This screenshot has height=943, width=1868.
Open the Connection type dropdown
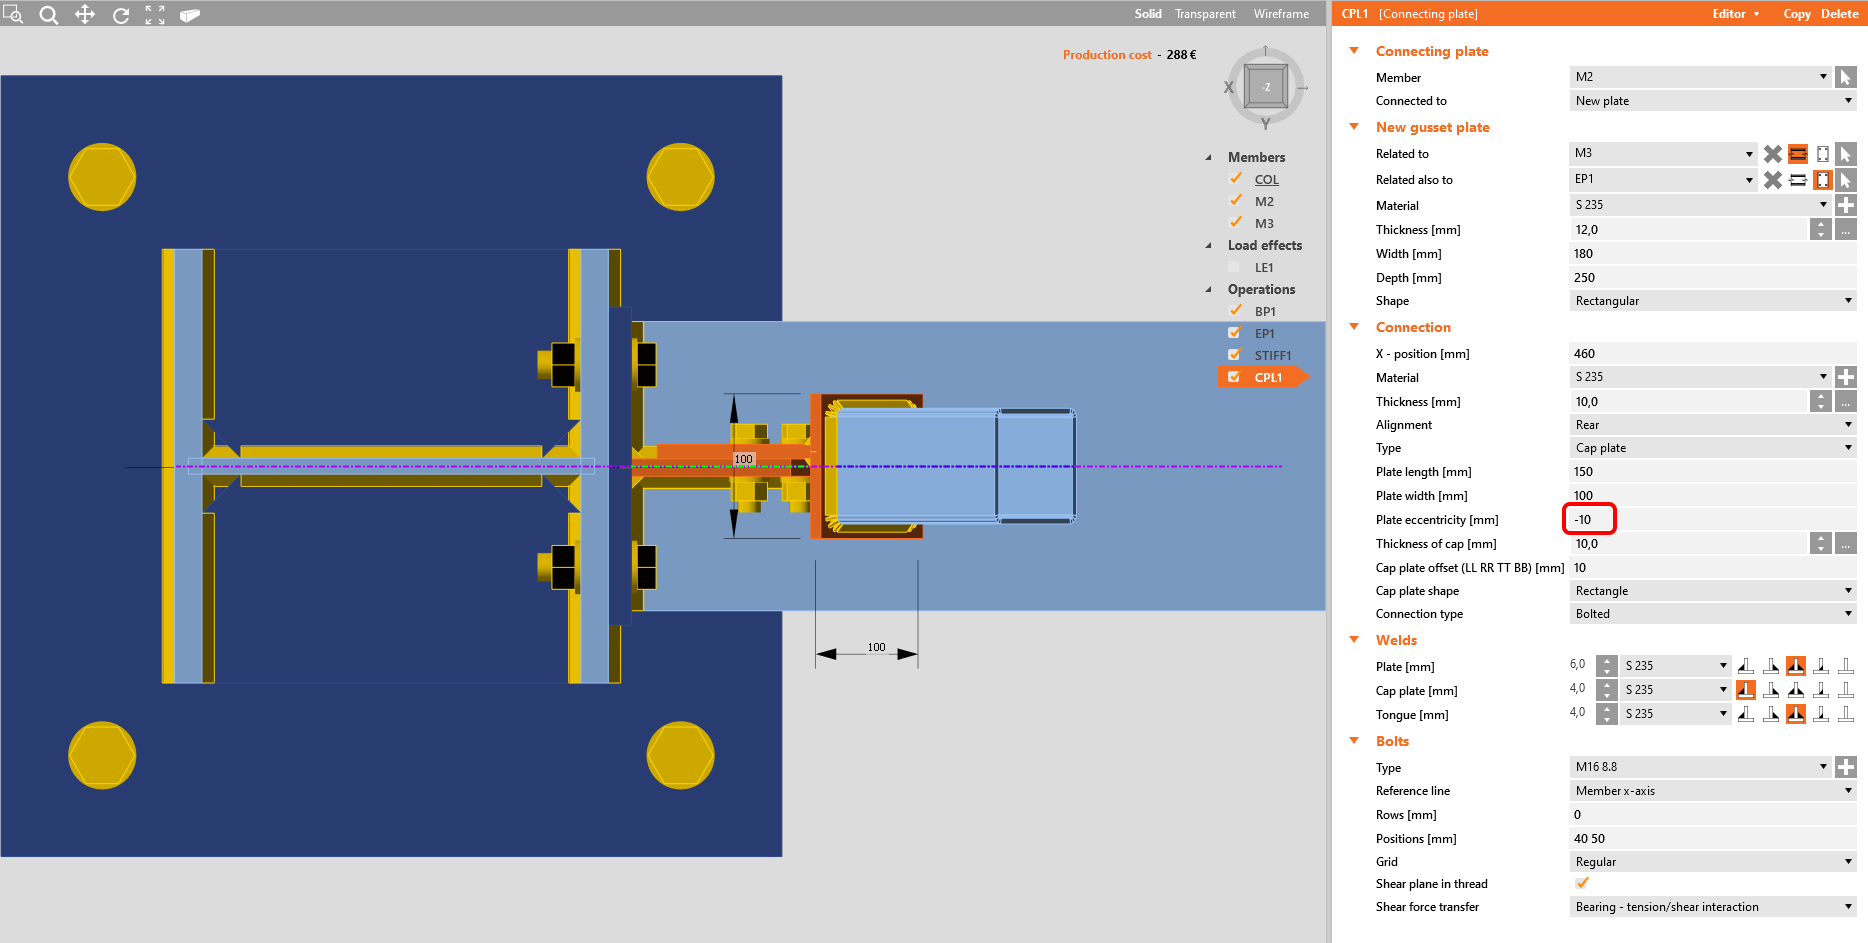point(1712,614)
